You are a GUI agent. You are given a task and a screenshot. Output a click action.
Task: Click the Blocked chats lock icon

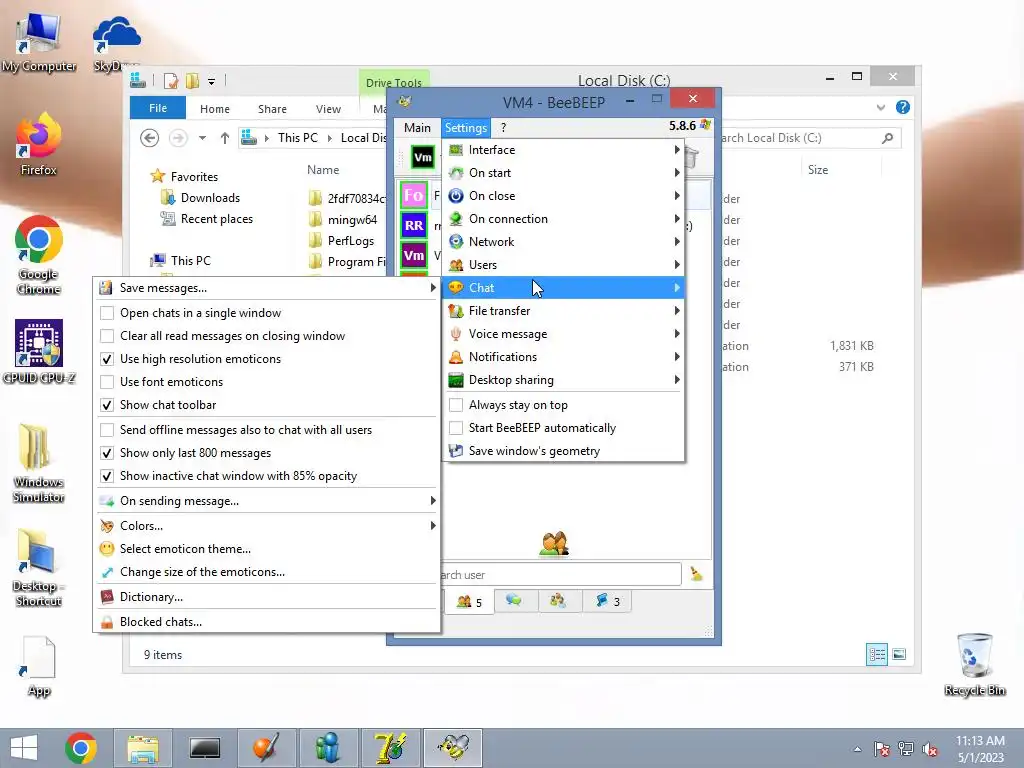coord(106,622)
